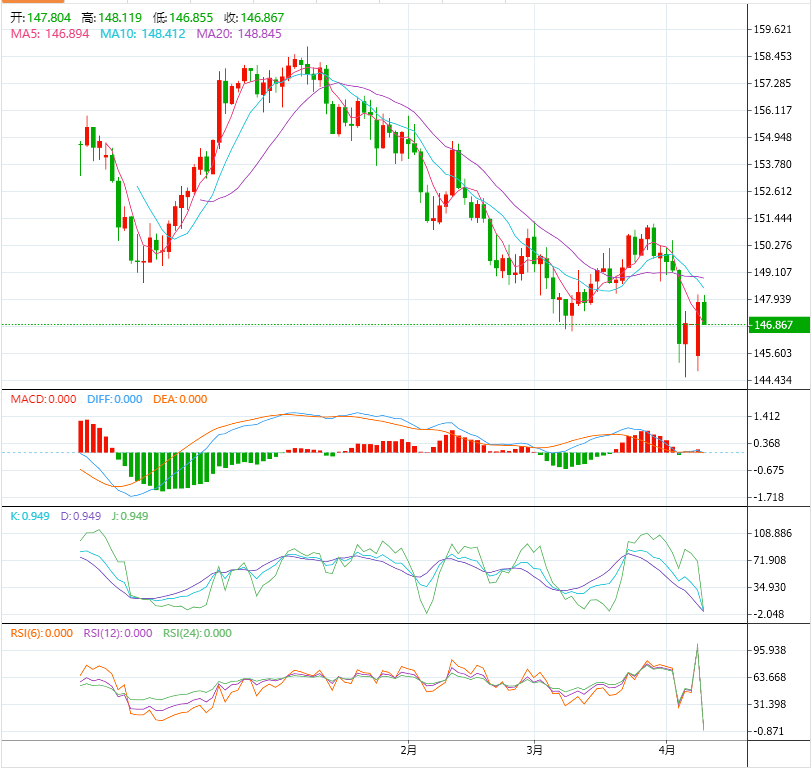Click the MACD: 0.000 indicator label
This screenshot has width=811, height=770.
click(43, 399)
